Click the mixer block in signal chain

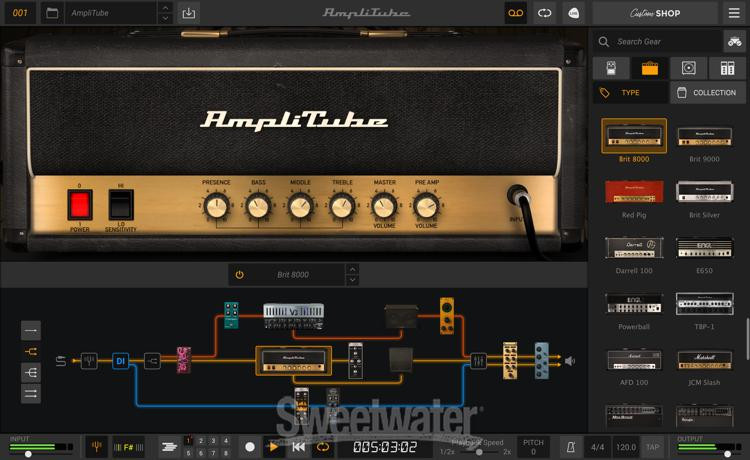[x=478, y=361]
